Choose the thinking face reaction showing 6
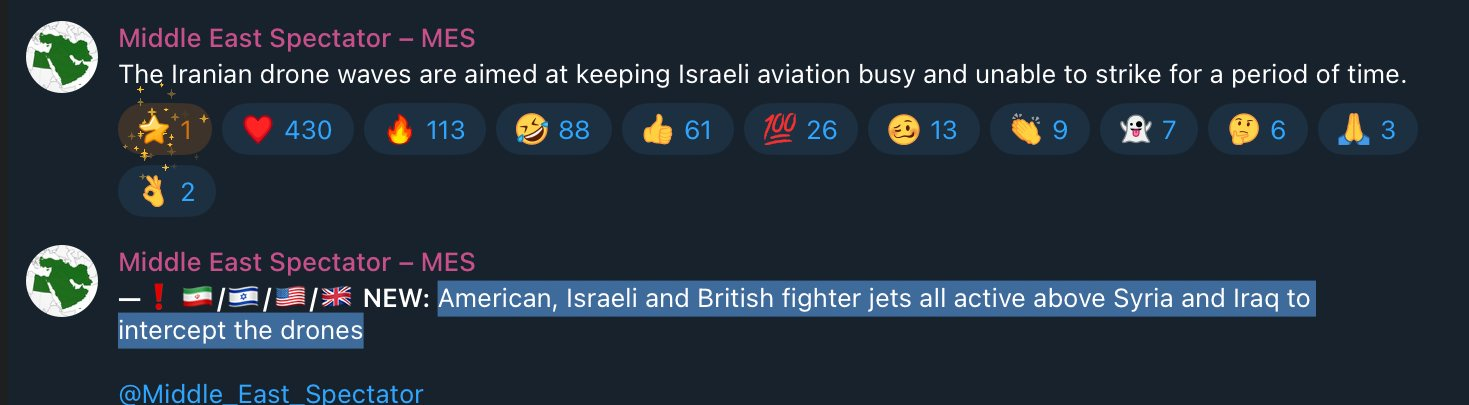Screen dimensions: 1469x405 [1147, 130]
